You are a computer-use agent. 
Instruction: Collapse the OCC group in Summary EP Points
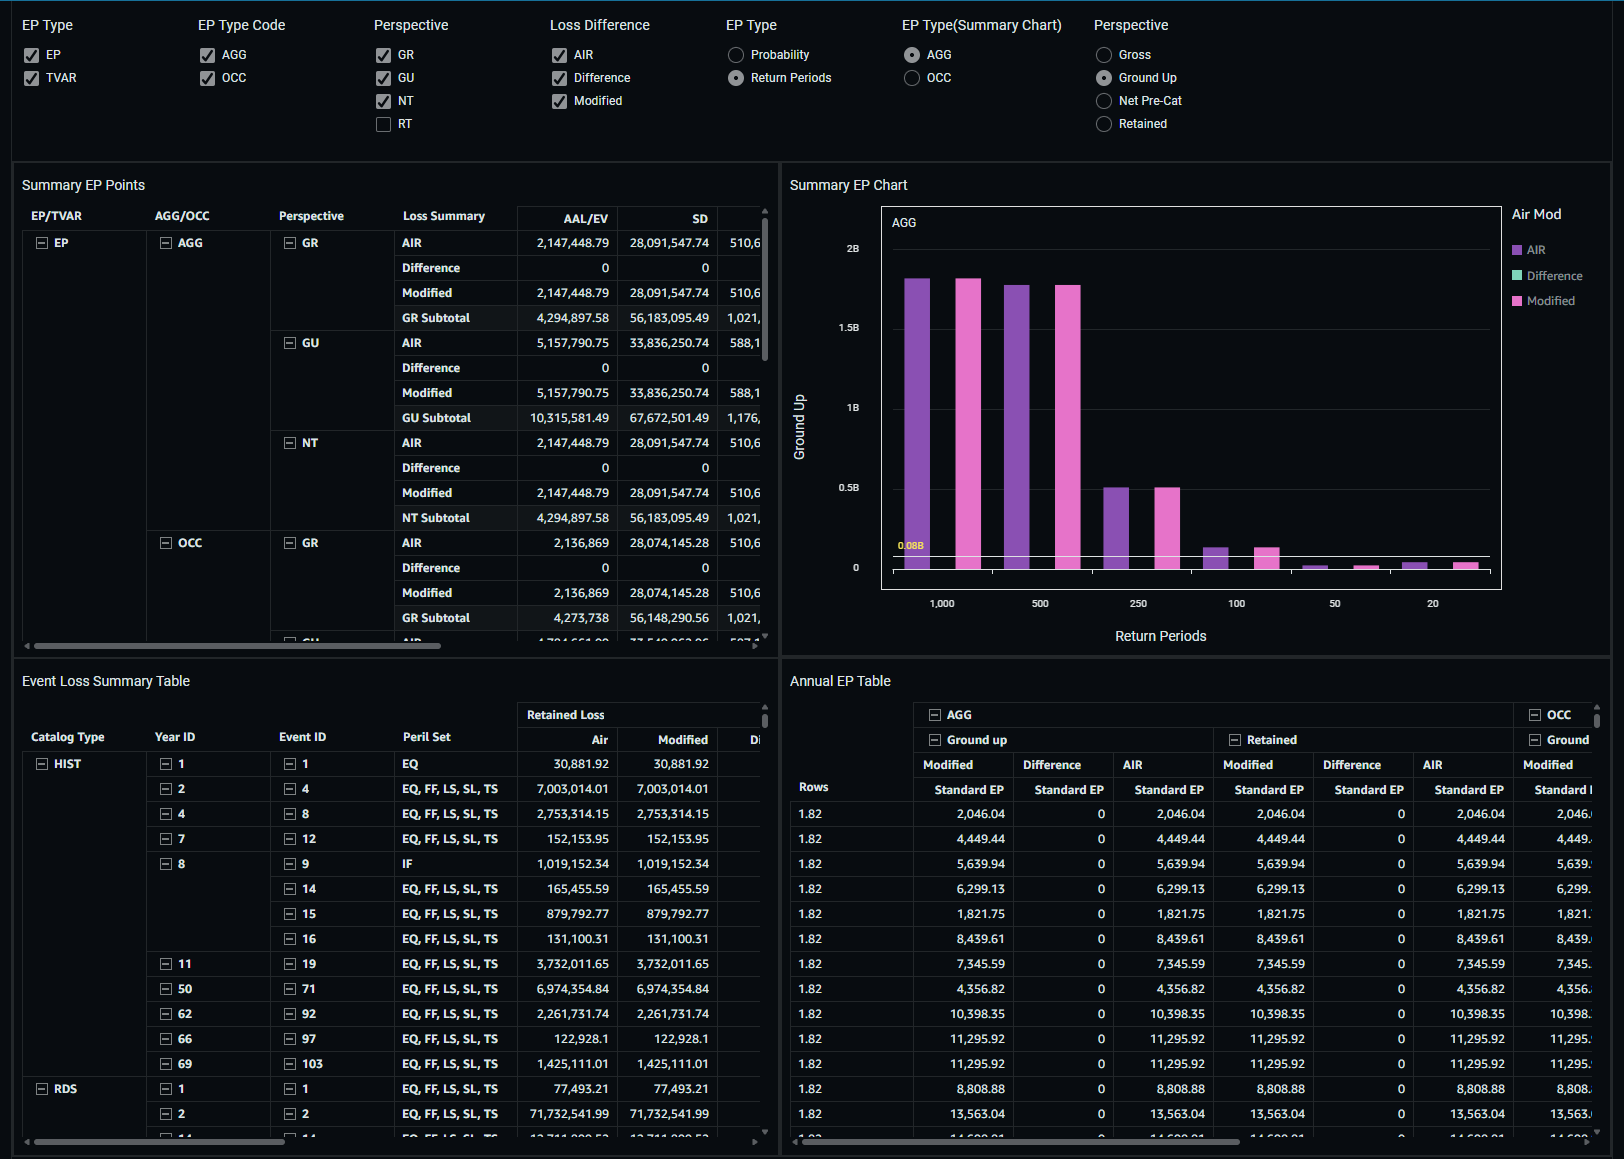click(x=166, y=543)
